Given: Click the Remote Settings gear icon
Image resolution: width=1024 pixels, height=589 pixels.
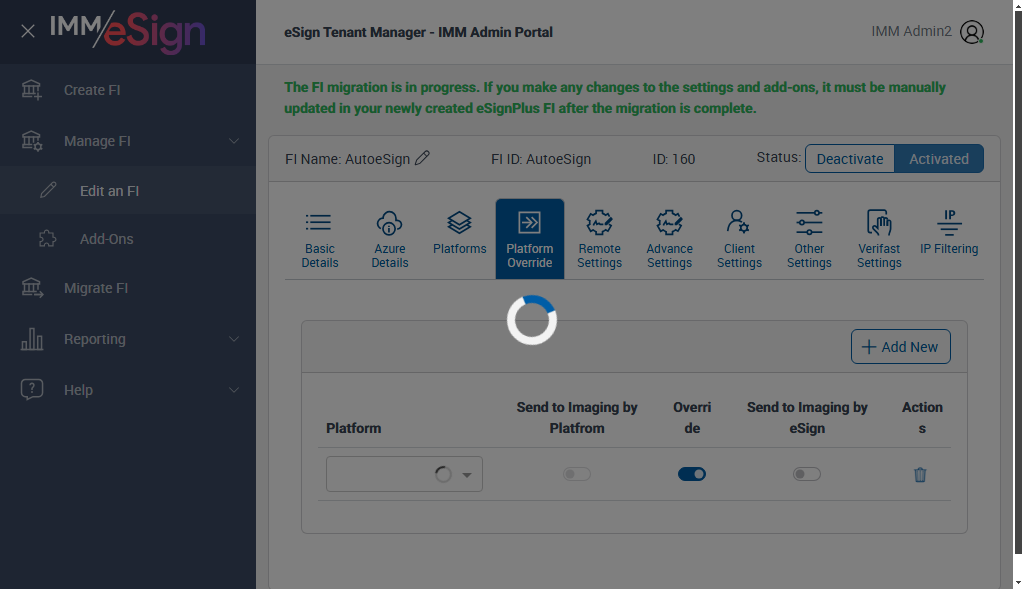Looking at the screenshot, I should [599, 223].
